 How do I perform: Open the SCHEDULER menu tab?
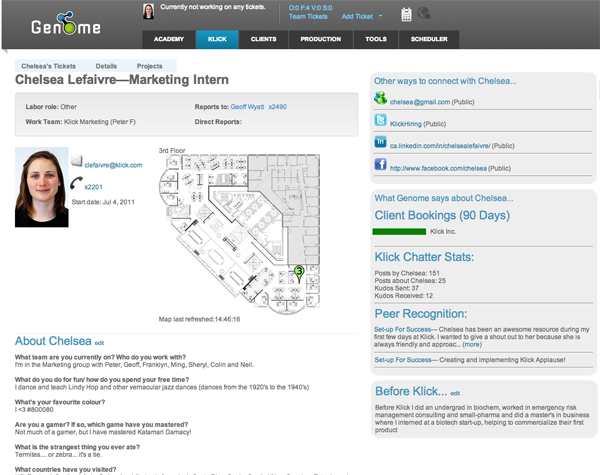pos(429,39)
